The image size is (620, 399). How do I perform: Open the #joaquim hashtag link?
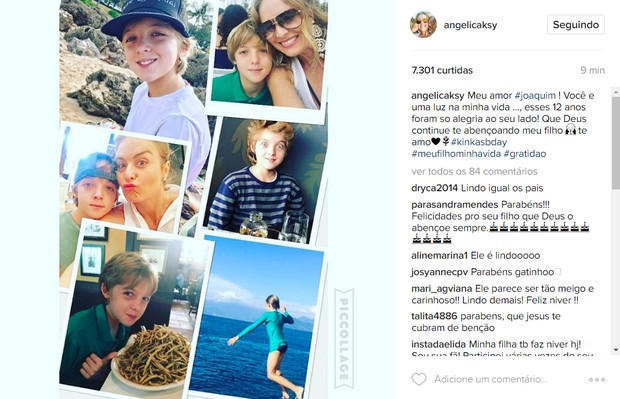535,96
